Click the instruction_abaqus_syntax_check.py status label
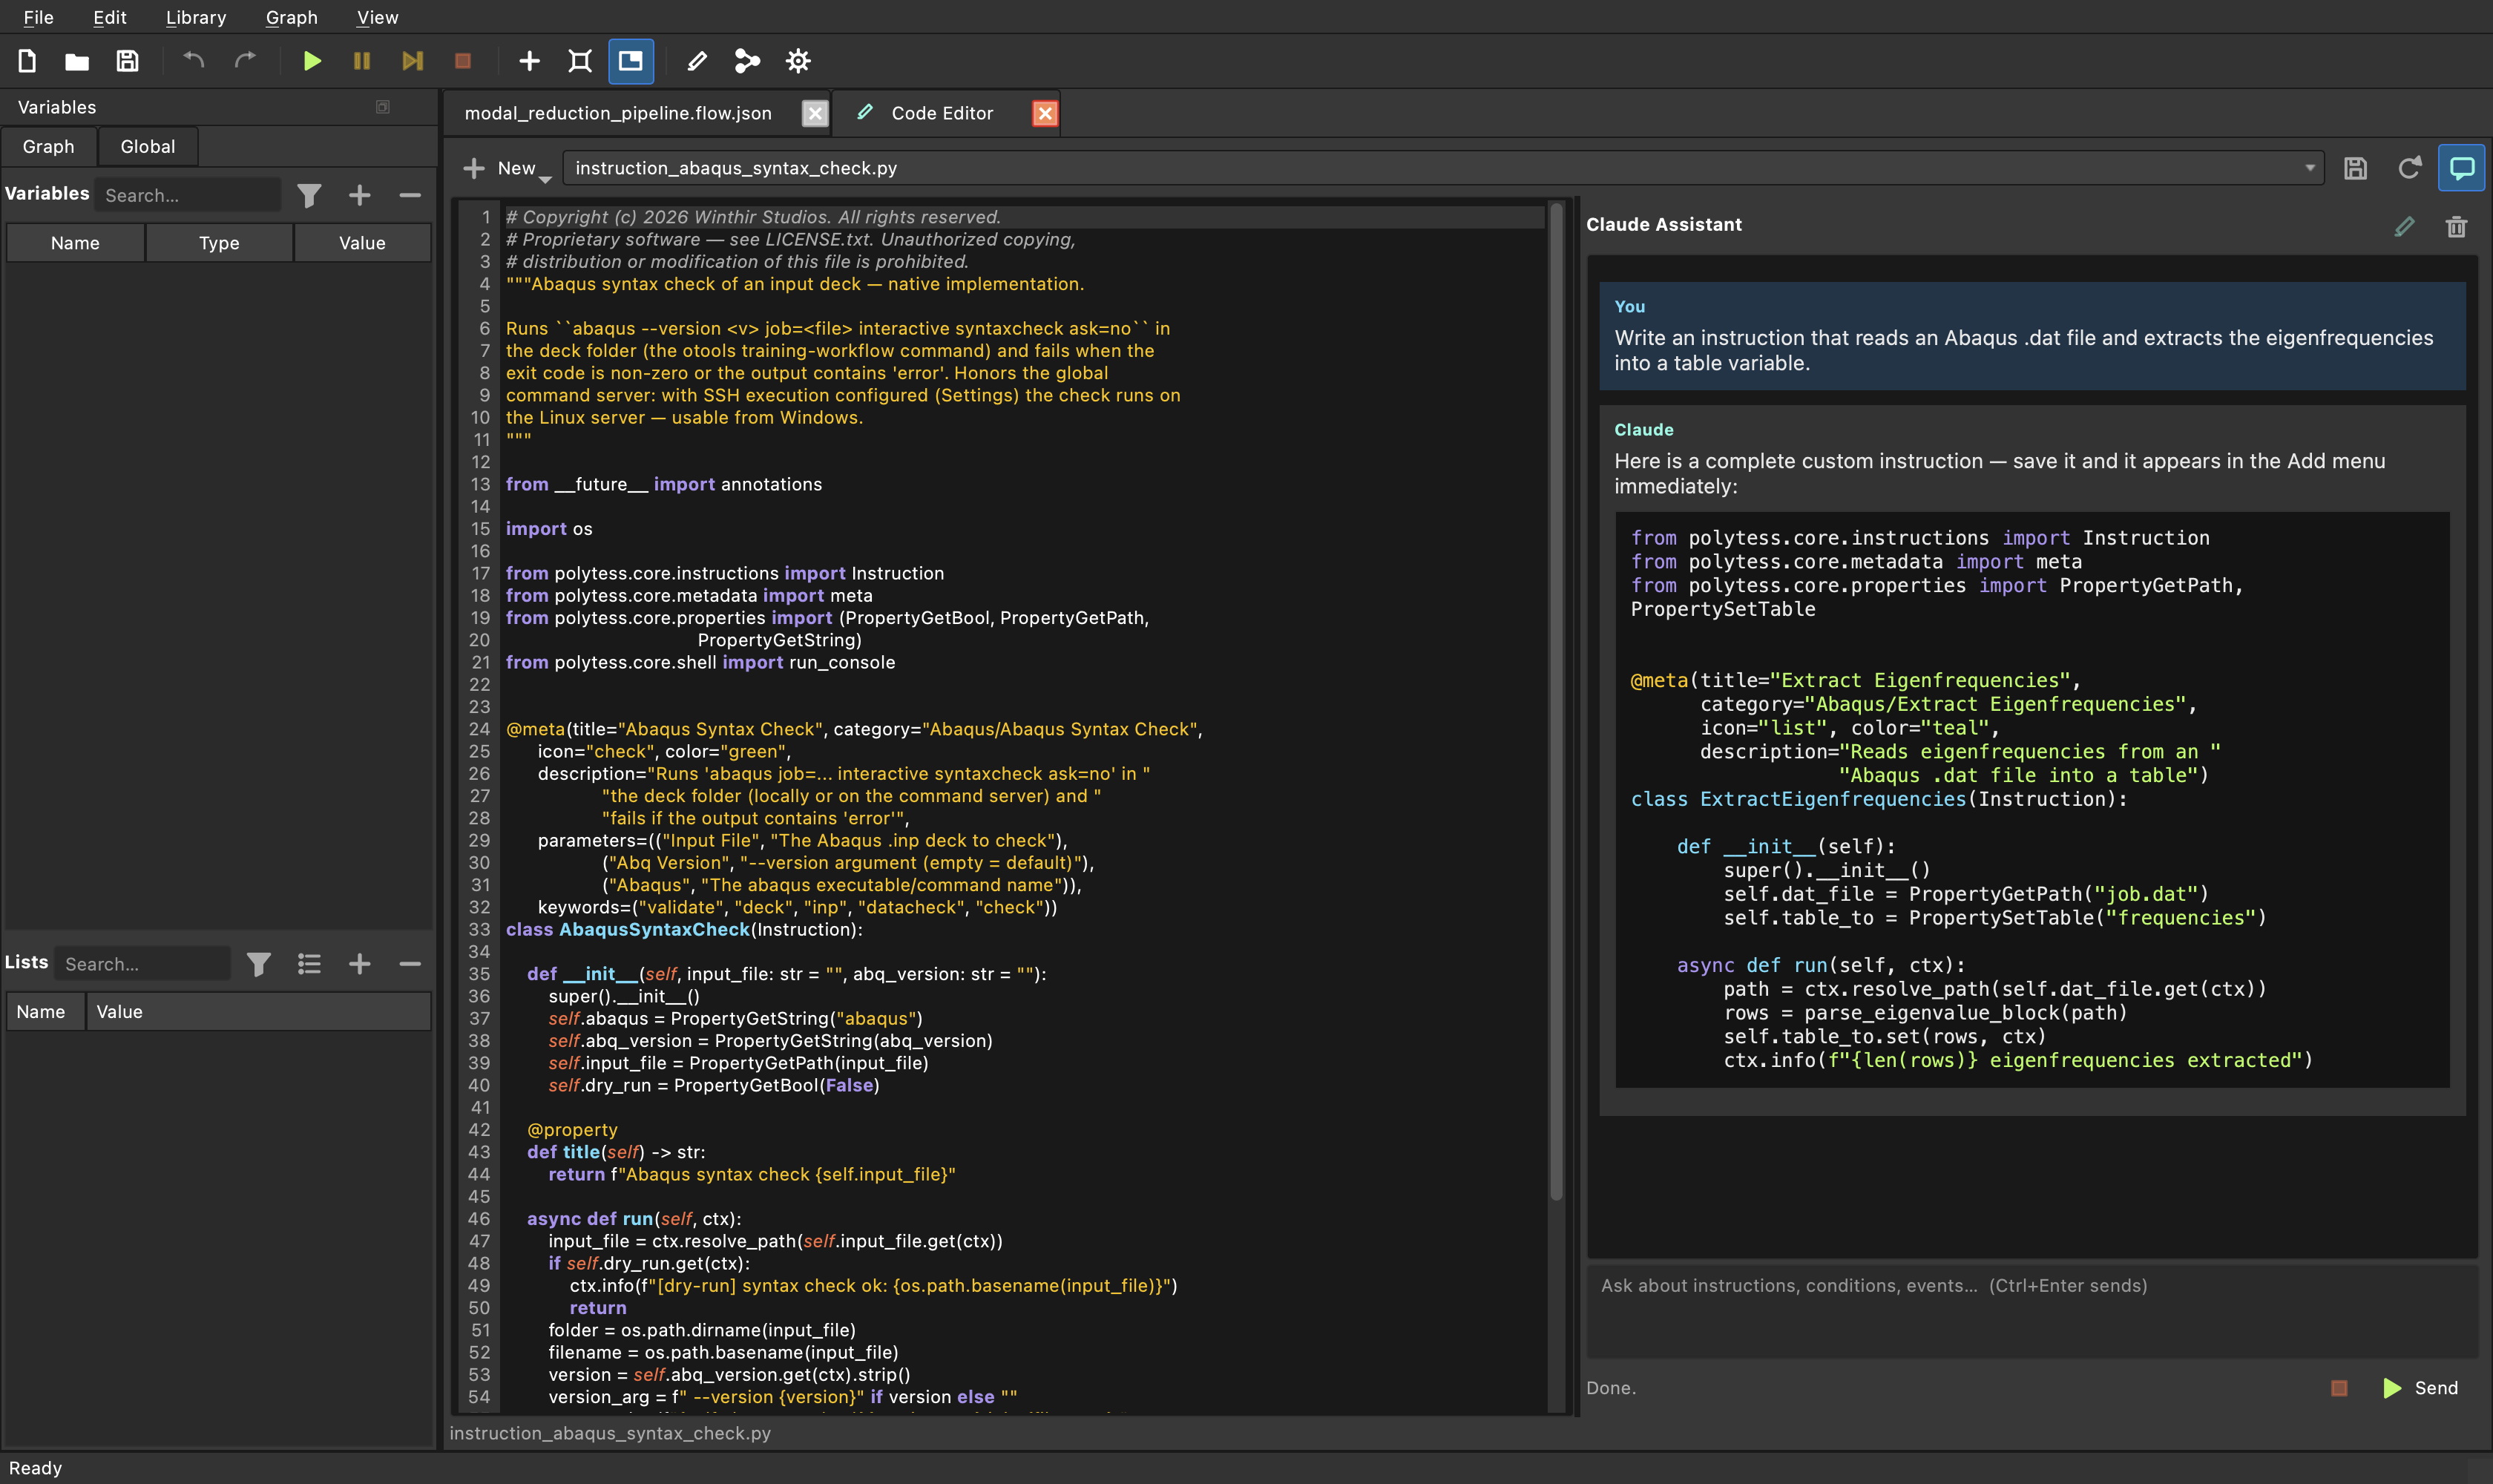 [610, 1433]
